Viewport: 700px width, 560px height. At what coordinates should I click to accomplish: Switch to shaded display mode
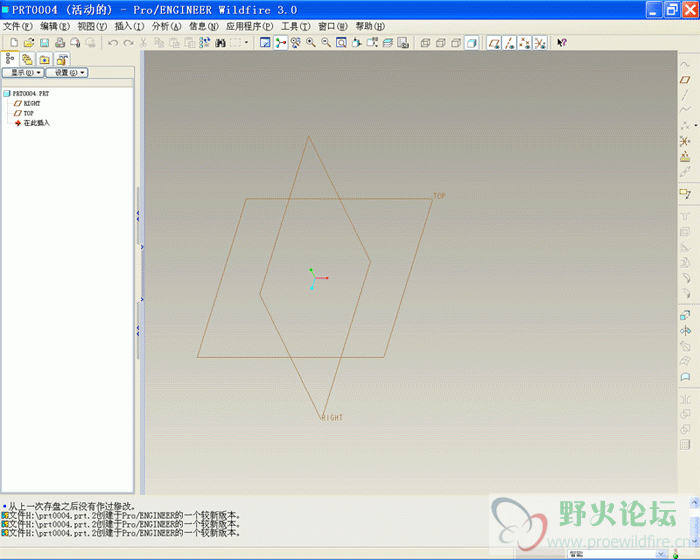point(471,43)
